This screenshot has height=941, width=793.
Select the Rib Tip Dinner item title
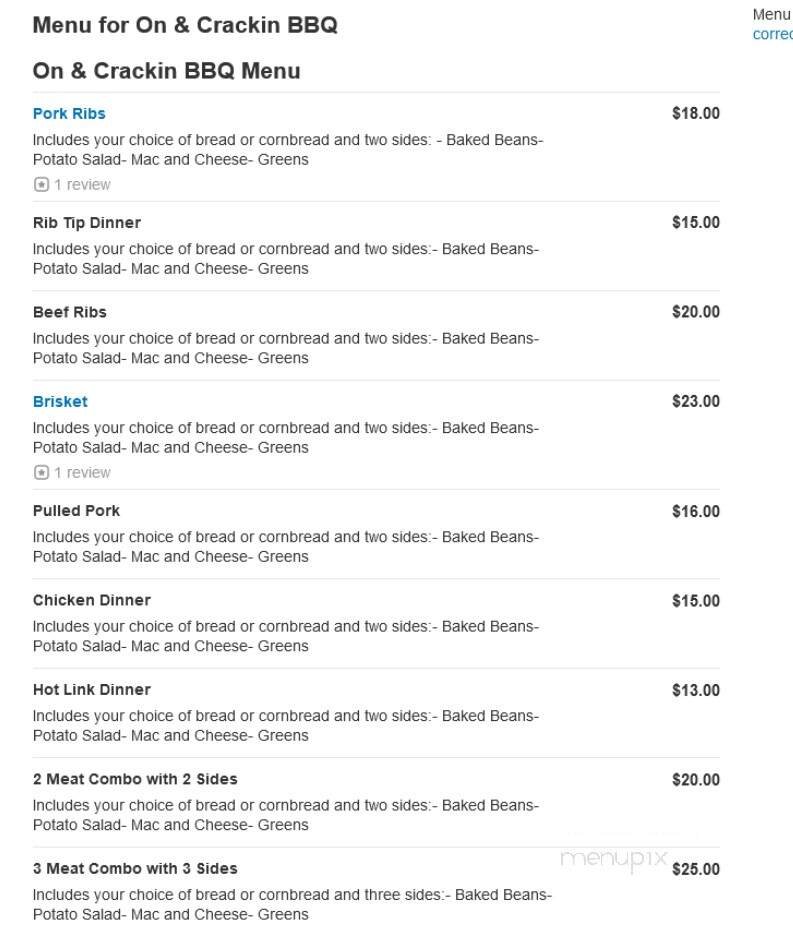[87, 223]
